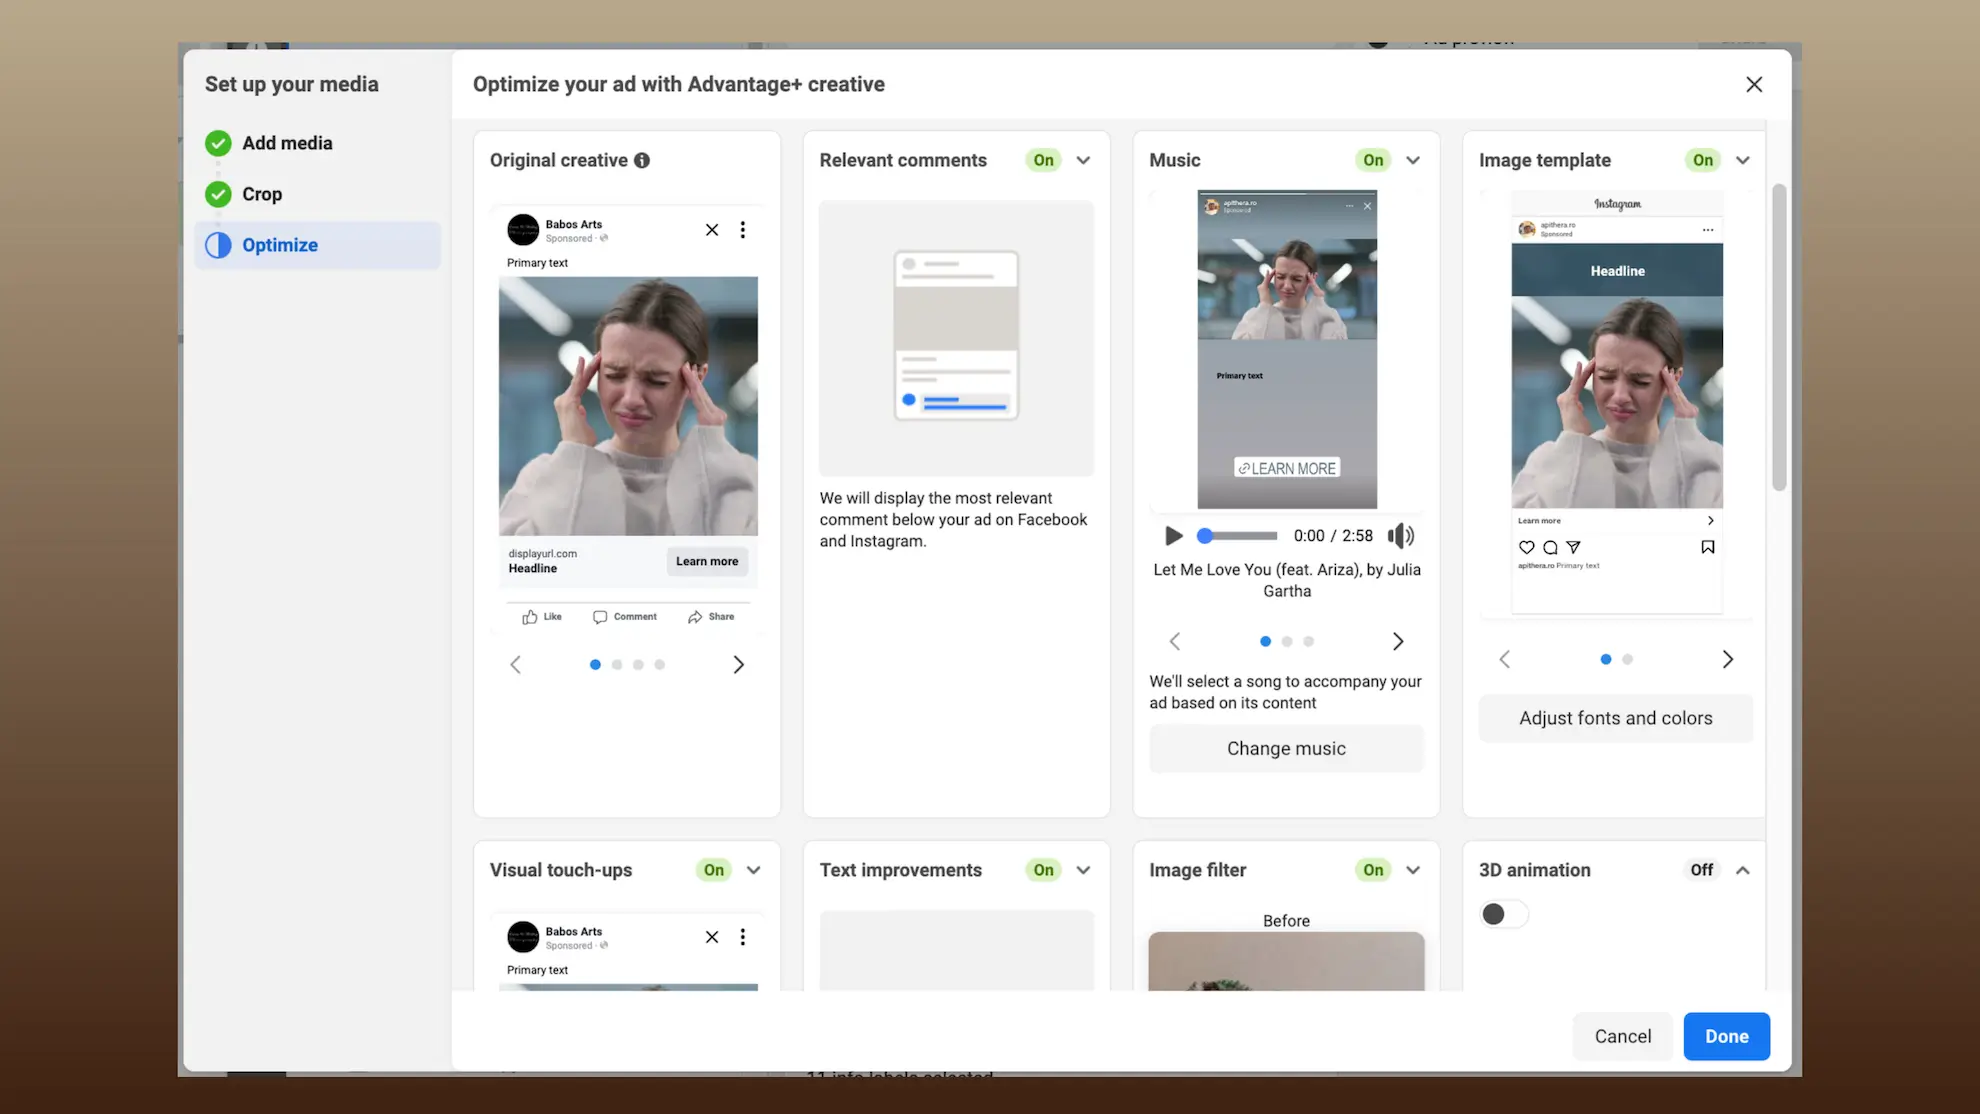The image size is (1980, 1114).
Task: Click Change music button
Action: click(1286, 749)
